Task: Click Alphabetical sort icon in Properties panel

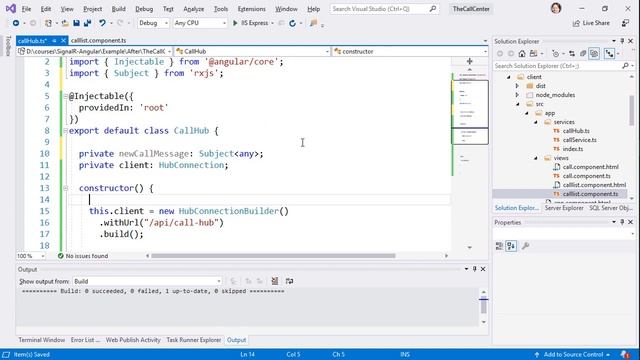Action: click(x=511, y=246)
